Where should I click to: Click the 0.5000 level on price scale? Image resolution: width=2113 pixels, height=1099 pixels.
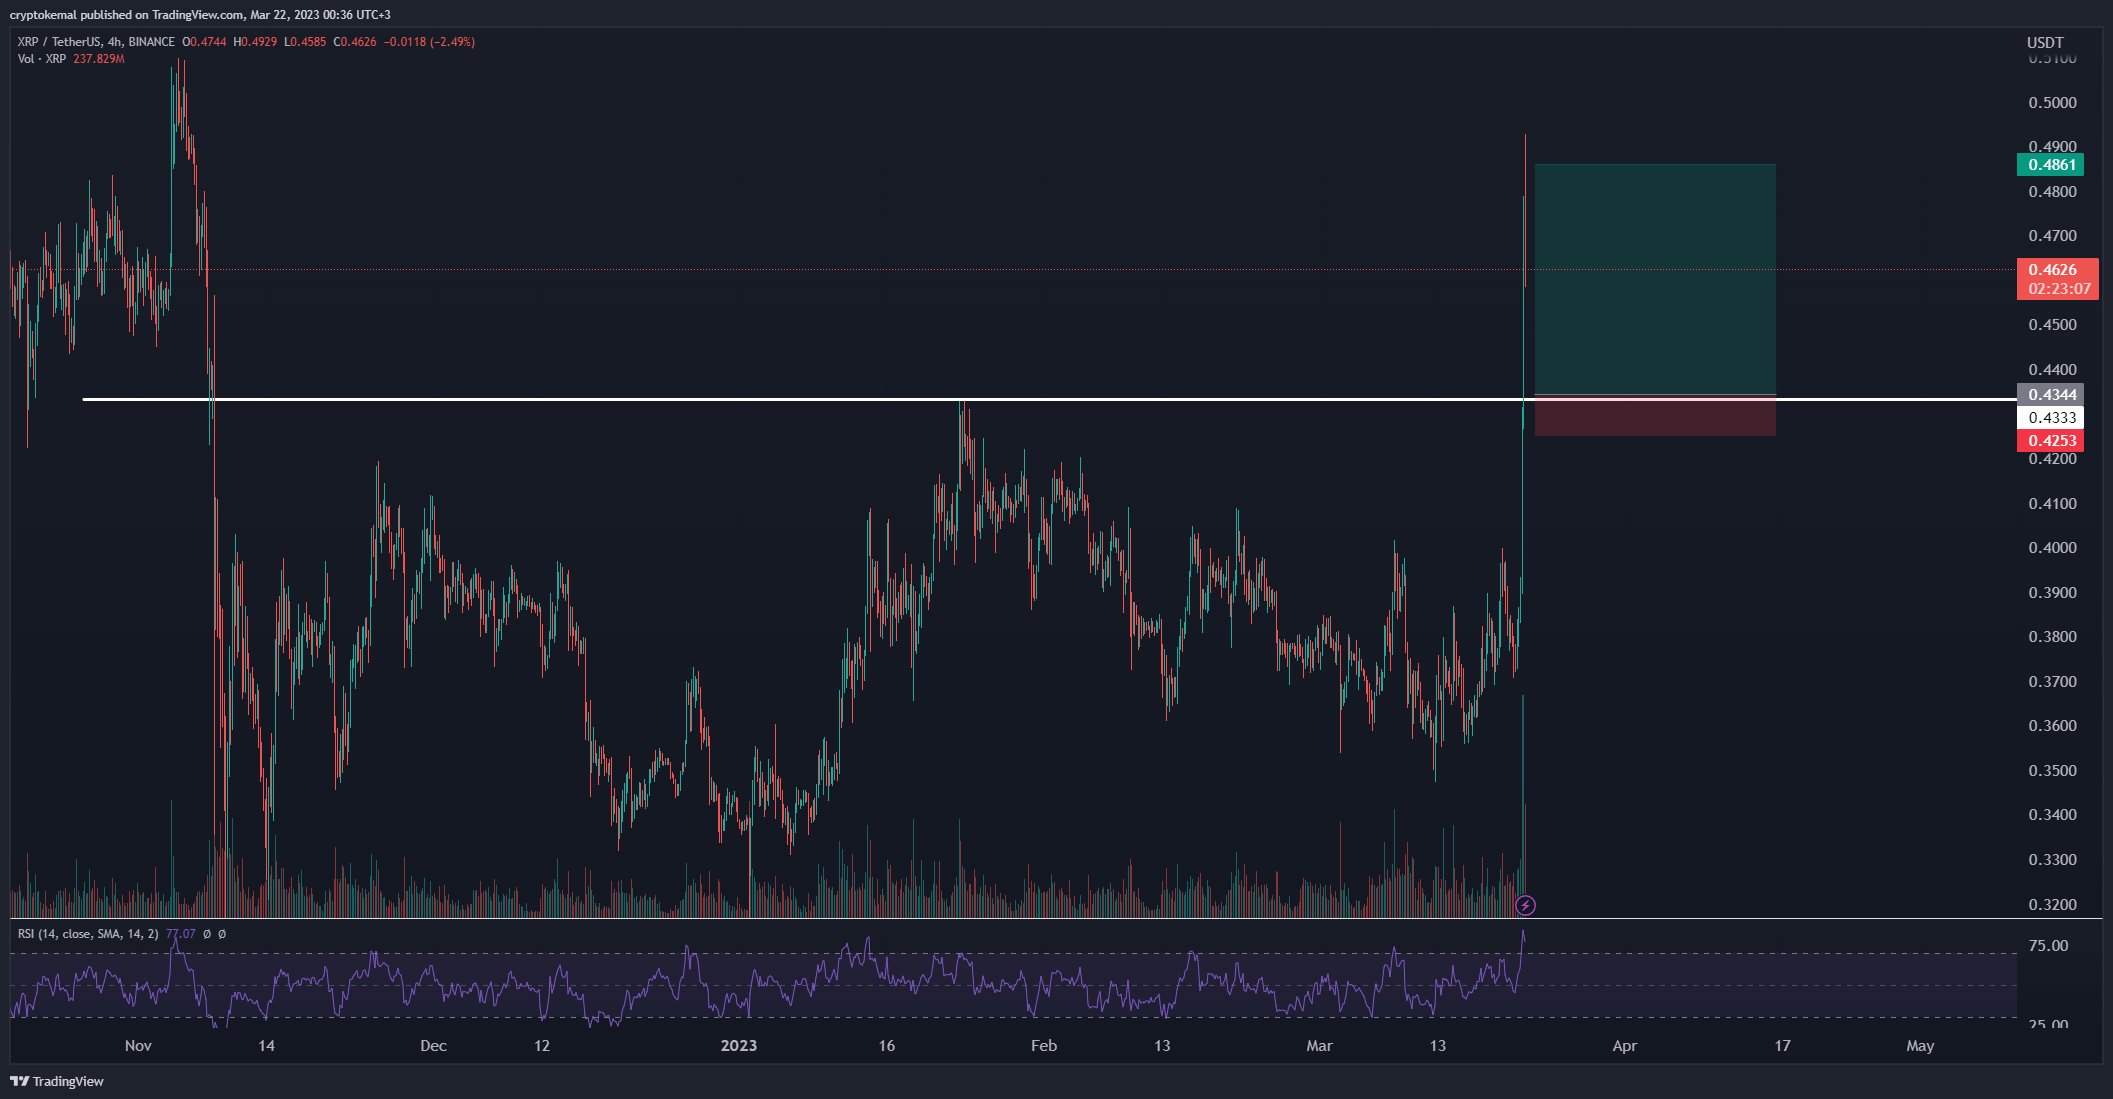tap(2052, 103)
